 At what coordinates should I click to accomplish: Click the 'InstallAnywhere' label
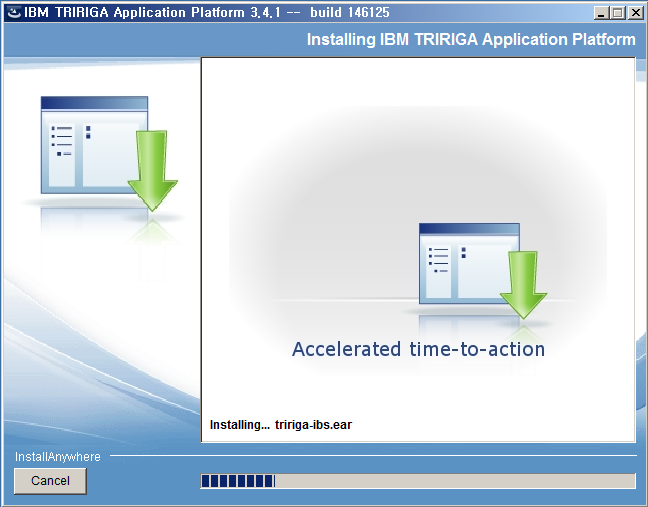[x=58, y=457]
